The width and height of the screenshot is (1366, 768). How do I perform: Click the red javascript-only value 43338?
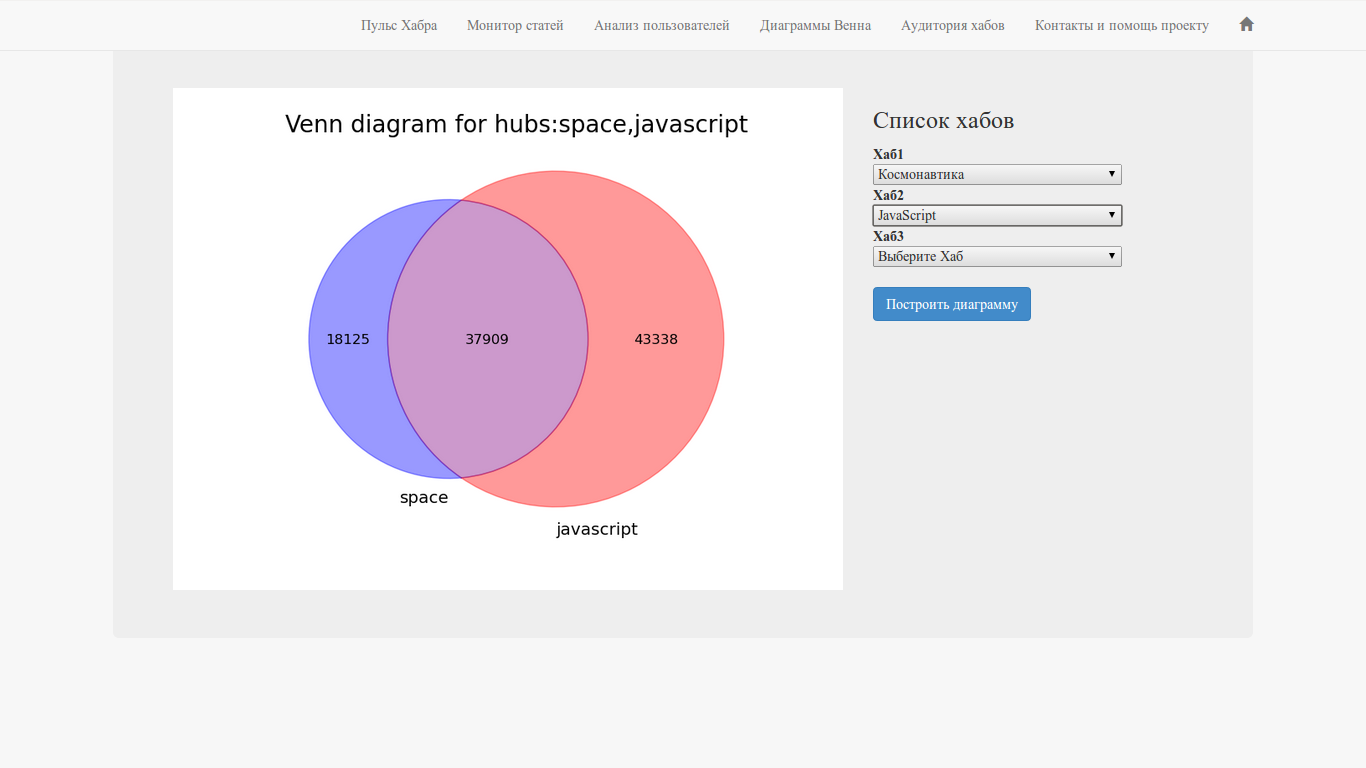(656, 340)
